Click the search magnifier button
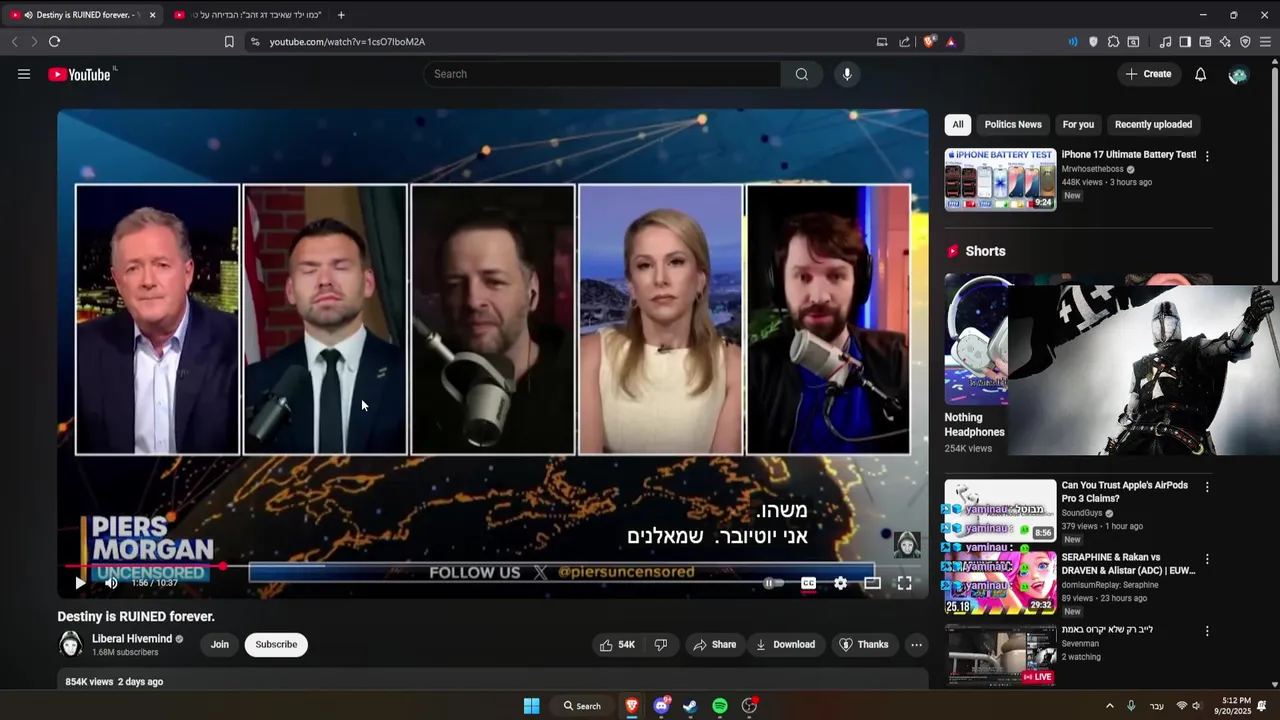The width and height of the screenshot is (1280, 720). [x=801, y=74]
